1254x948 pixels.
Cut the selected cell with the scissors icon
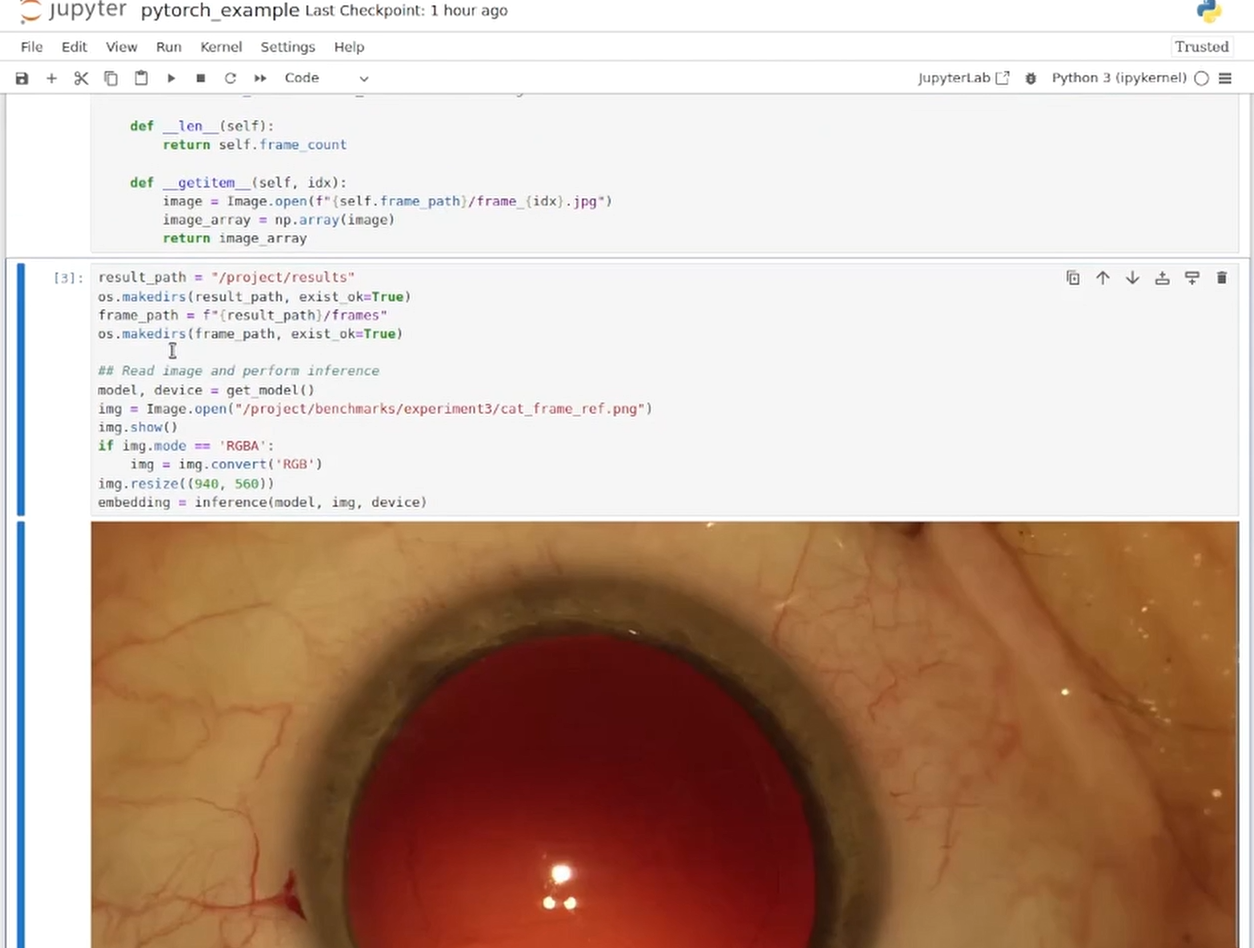81,78
